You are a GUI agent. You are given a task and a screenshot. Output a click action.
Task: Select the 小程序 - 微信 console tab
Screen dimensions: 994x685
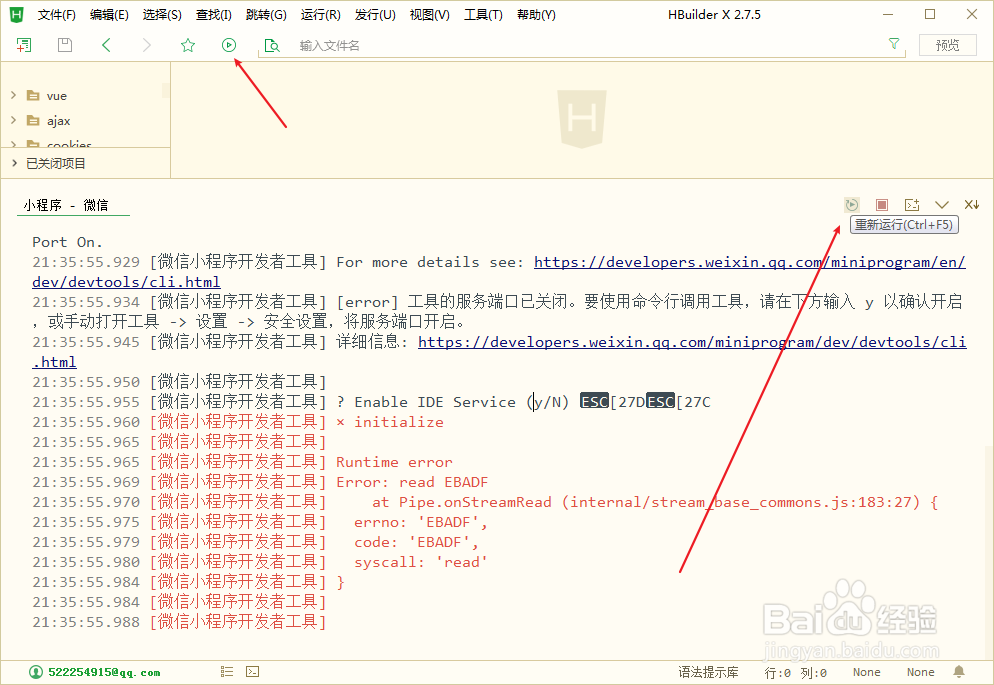click(x=66, y=205)
